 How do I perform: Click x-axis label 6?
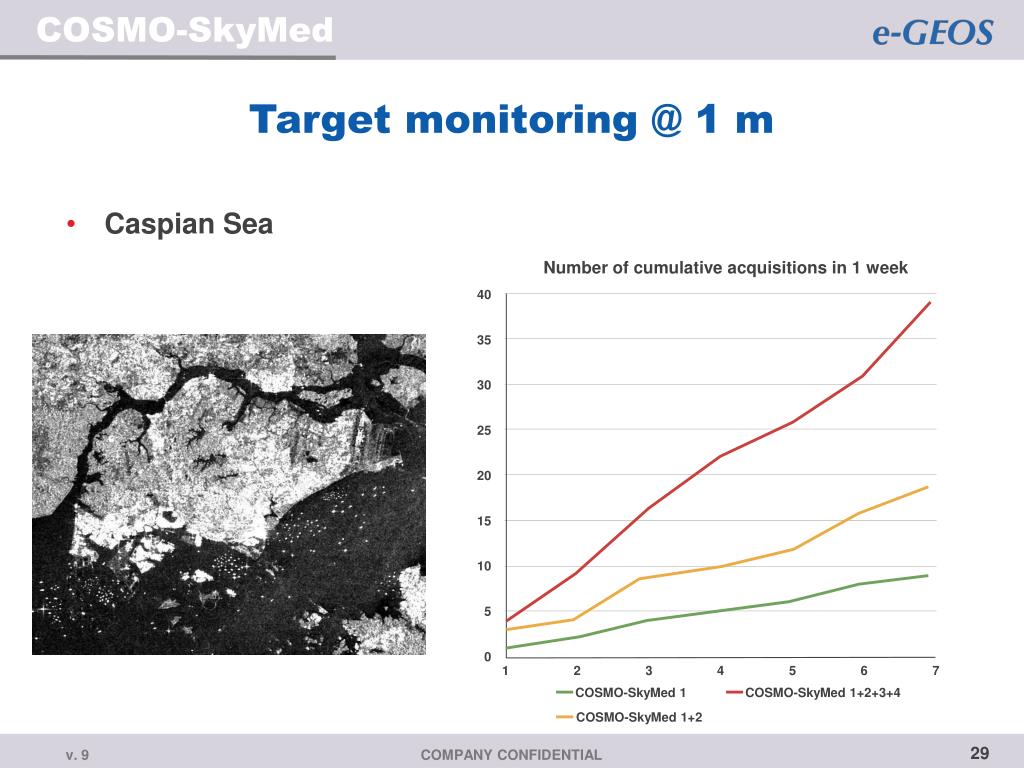click(864, 671)
